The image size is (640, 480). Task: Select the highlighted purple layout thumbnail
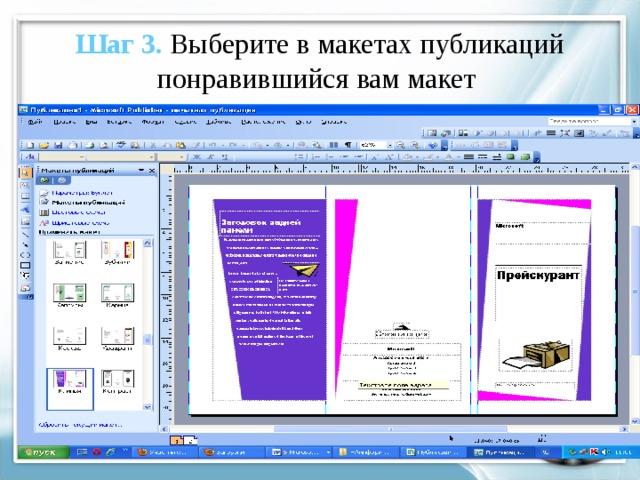(x=70, y=387)
